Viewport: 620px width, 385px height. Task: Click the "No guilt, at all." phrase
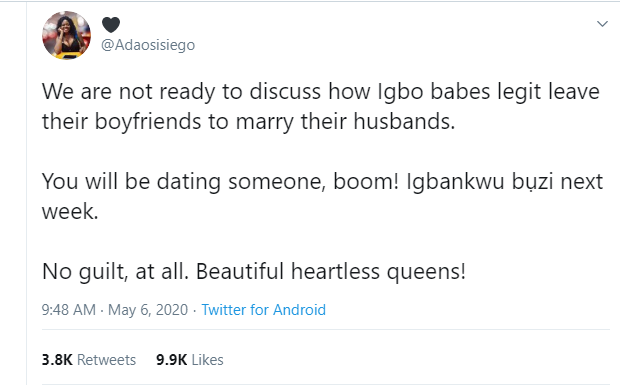(x=115, y=272)
